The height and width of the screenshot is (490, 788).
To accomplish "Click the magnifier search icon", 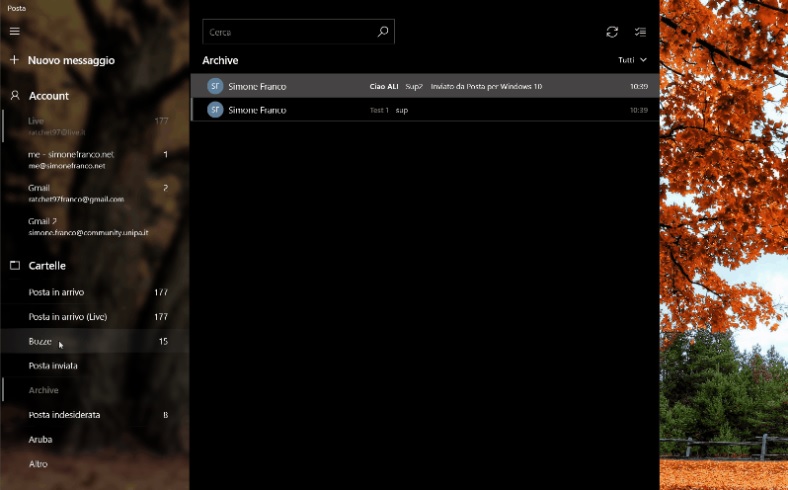I will click(x=382, y=32).
